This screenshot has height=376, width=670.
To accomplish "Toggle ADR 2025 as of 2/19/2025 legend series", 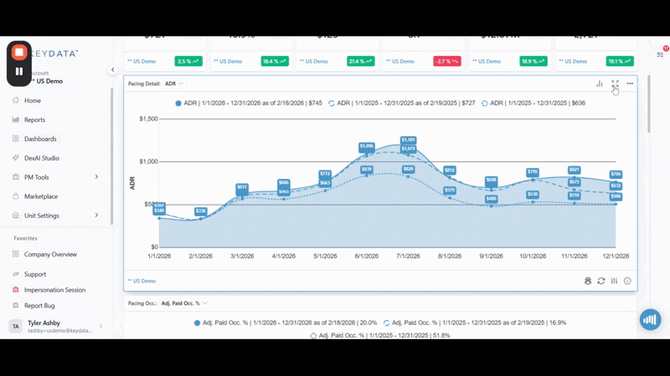I will click(x=402, y=103).
